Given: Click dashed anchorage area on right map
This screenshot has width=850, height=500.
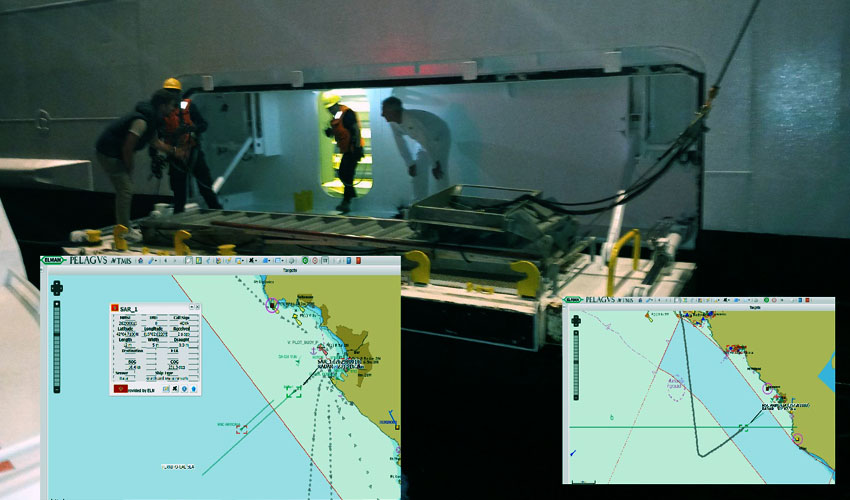Looking at the screenshot, I should coord(676,389).
